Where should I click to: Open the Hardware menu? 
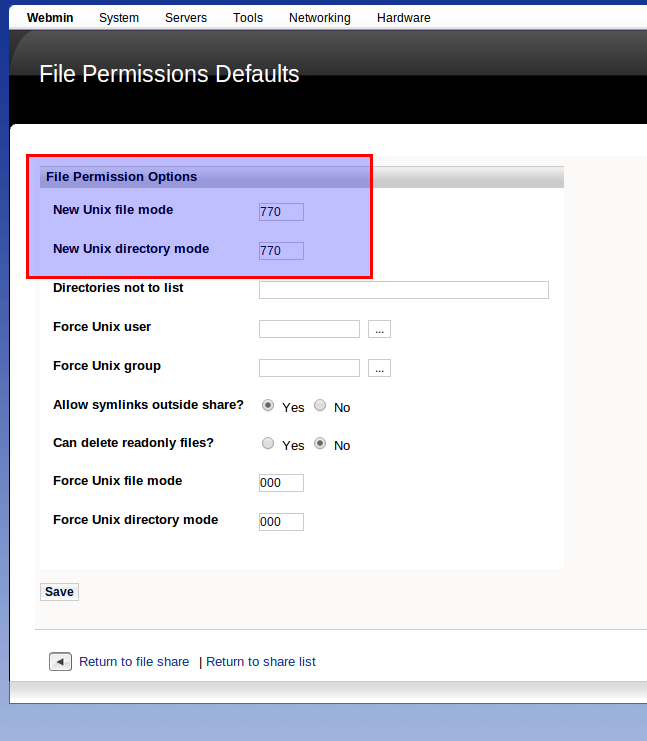[403, 18]
